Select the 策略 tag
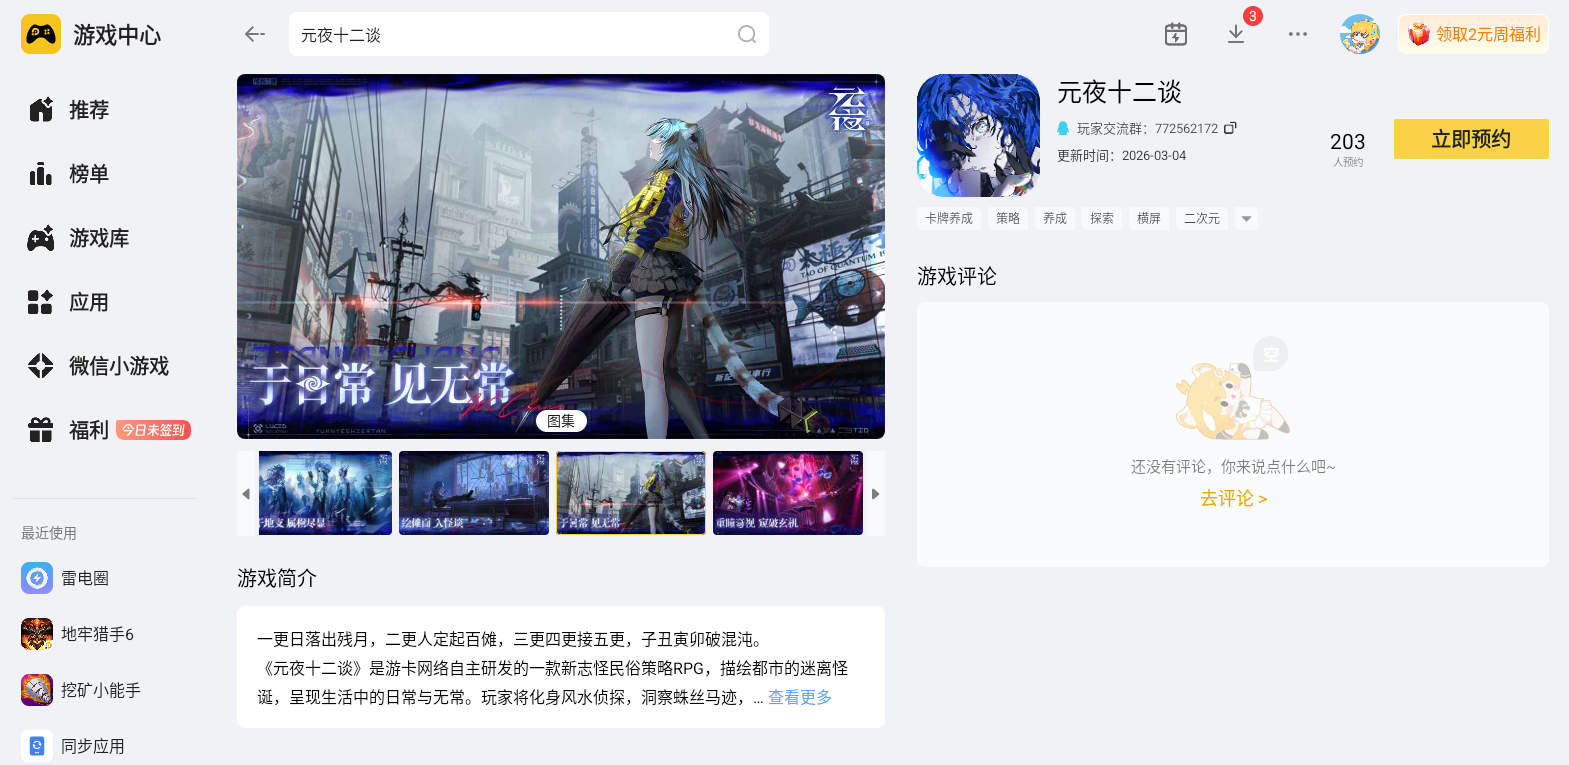1569x765 pixels. click(1008, 218)
